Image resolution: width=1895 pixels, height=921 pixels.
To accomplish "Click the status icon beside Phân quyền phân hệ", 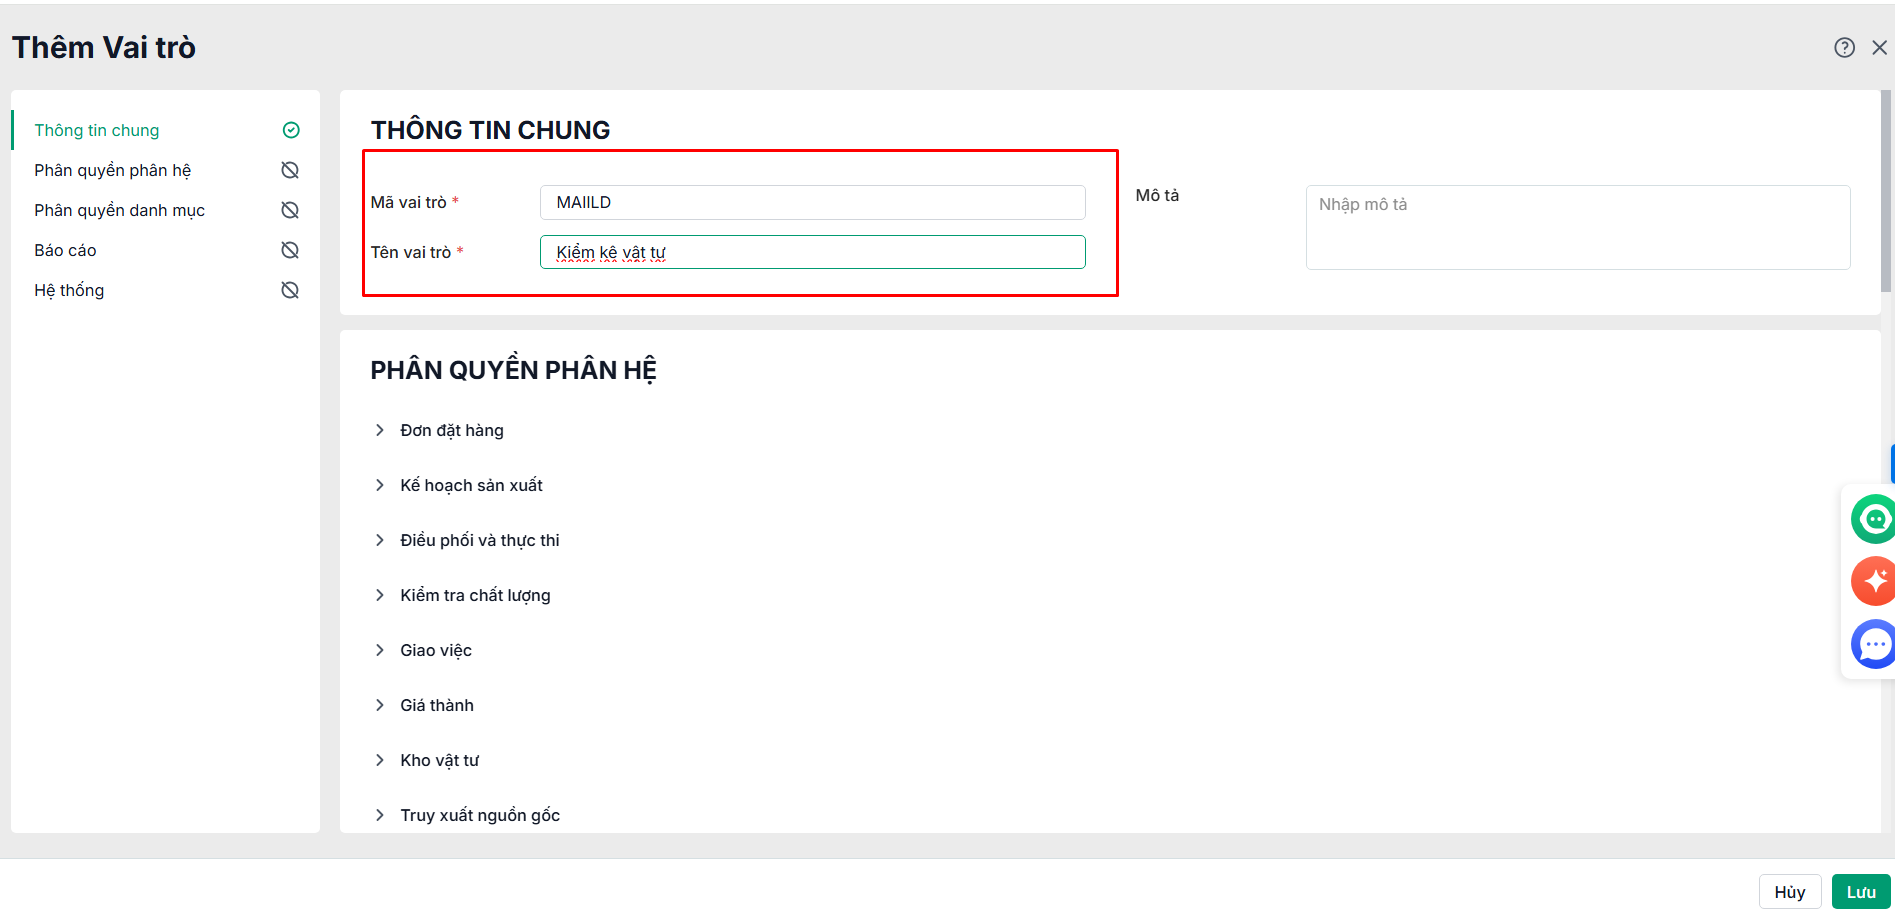I will (290, 170).
